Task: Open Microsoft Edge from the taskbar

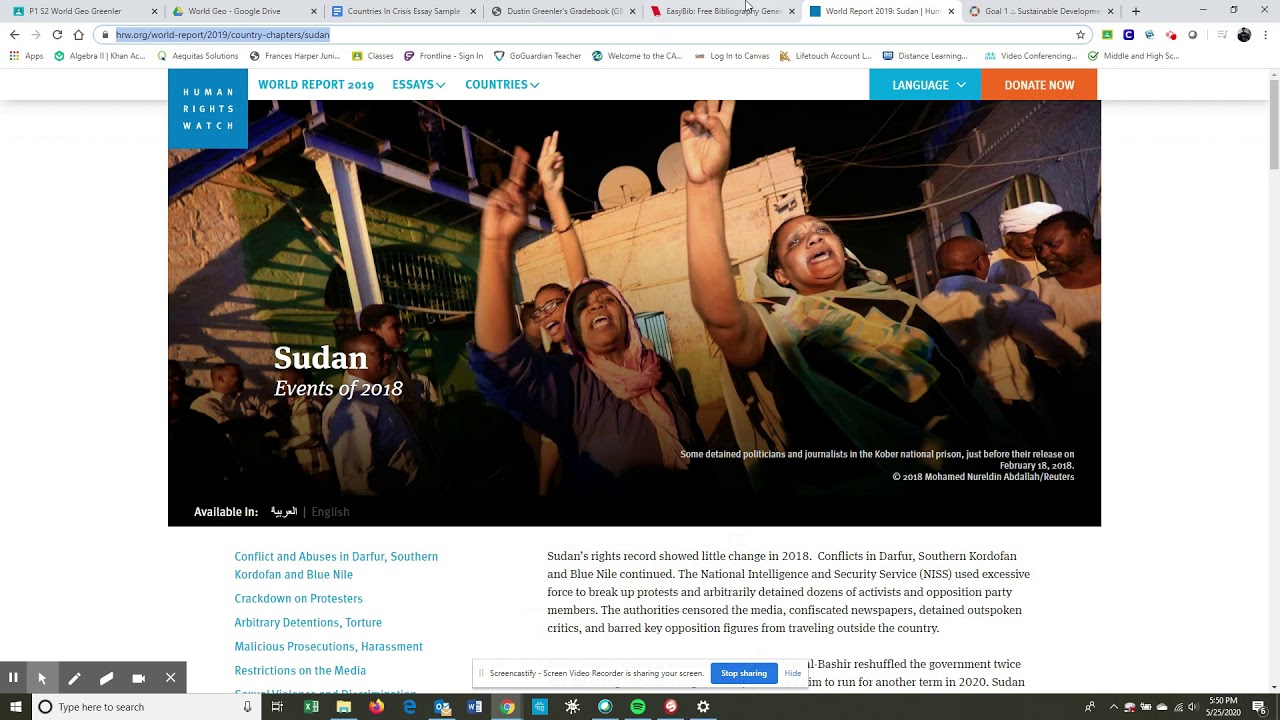Action: click(409, 707)
